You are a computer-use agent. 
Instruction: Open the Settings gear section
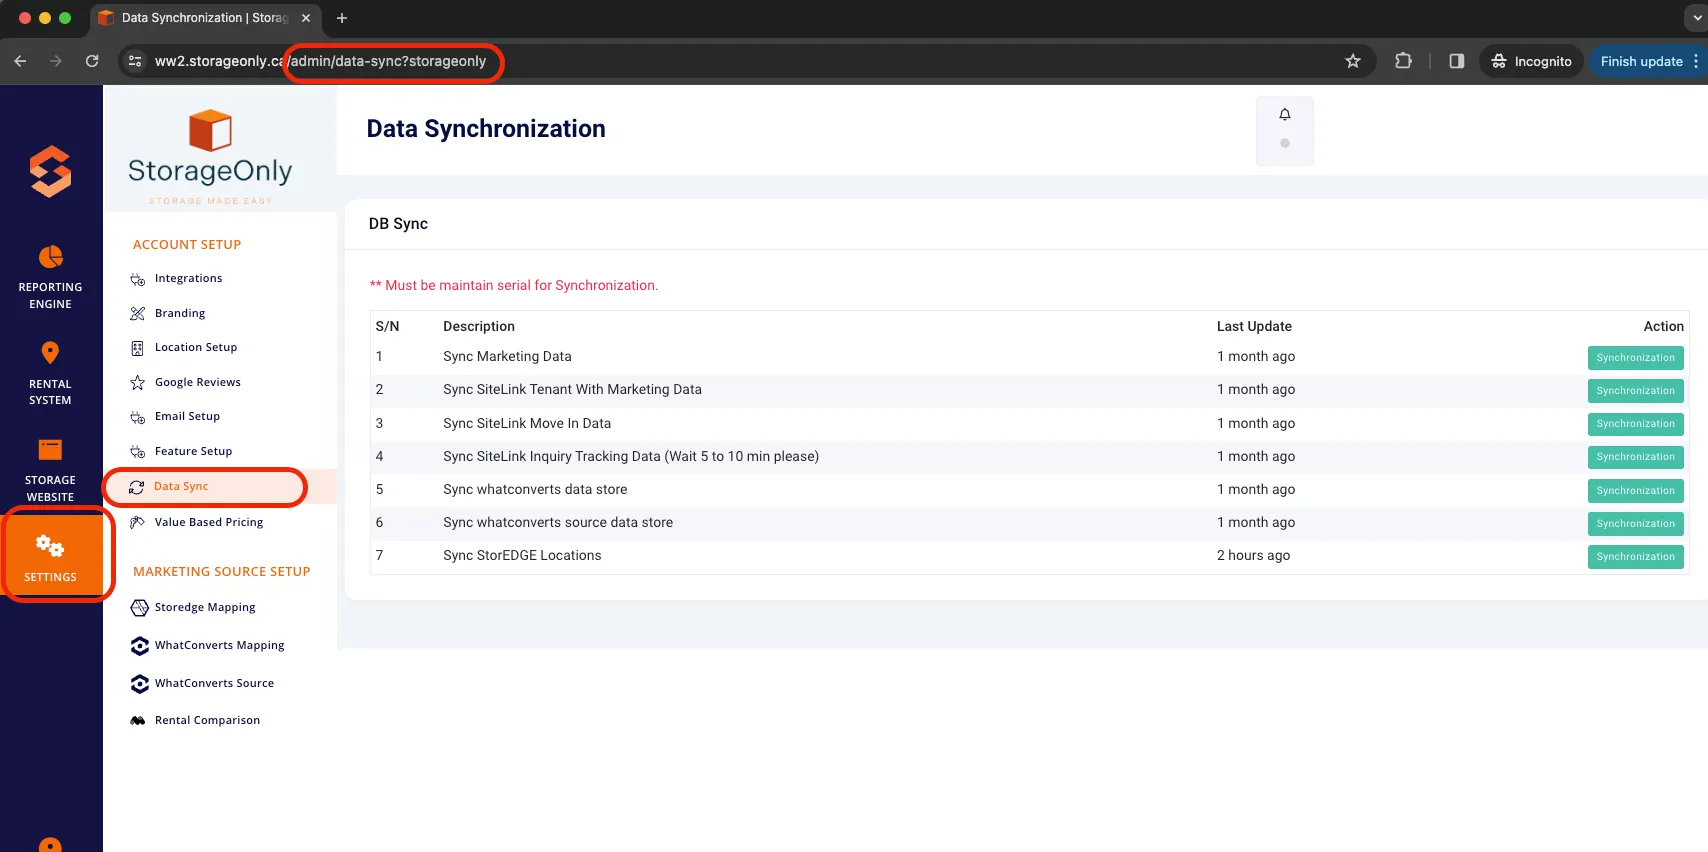50,556
